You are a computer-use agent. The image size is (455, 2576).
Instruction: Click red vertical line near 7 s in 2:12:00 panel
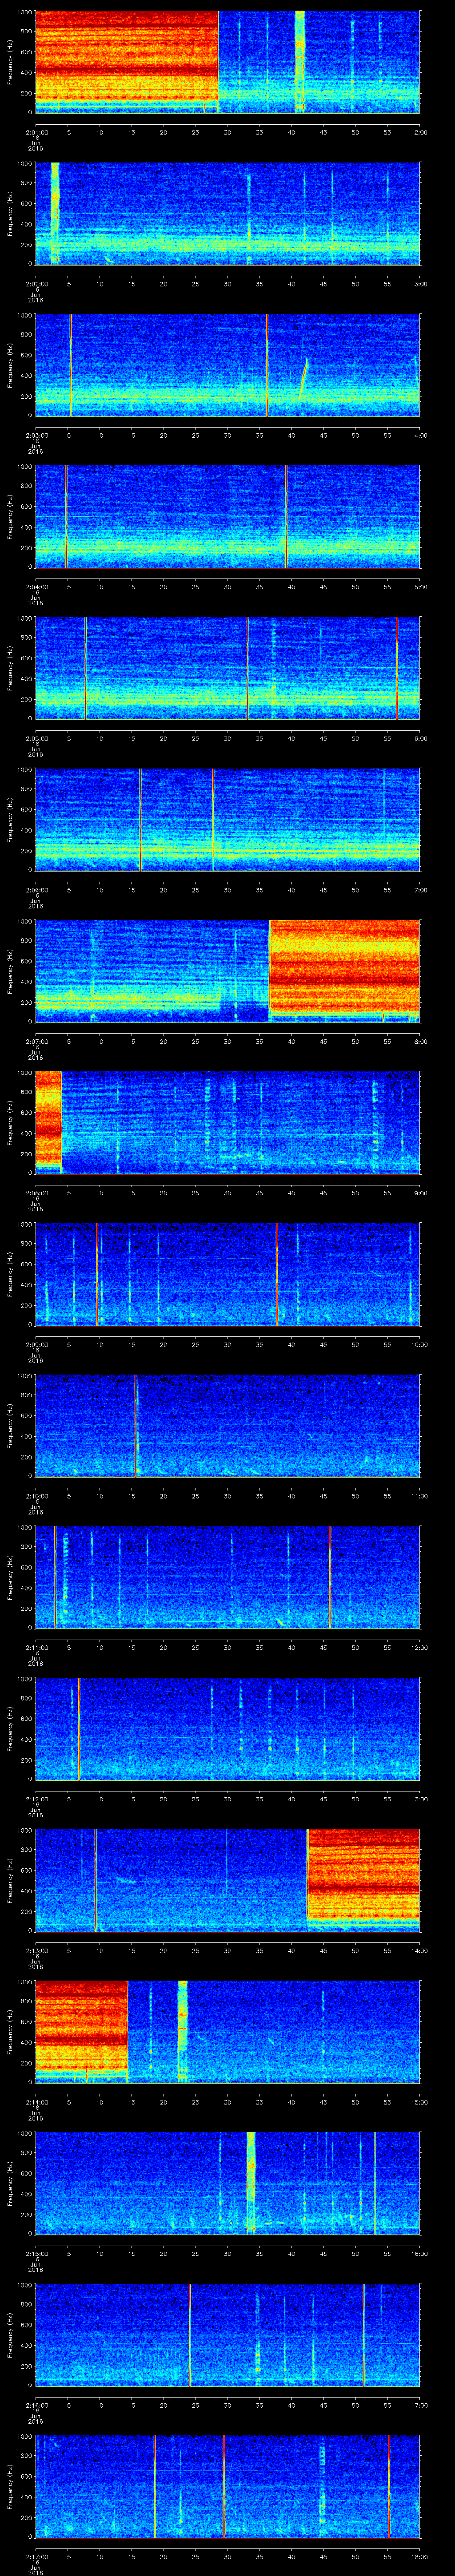point(78,1728)
